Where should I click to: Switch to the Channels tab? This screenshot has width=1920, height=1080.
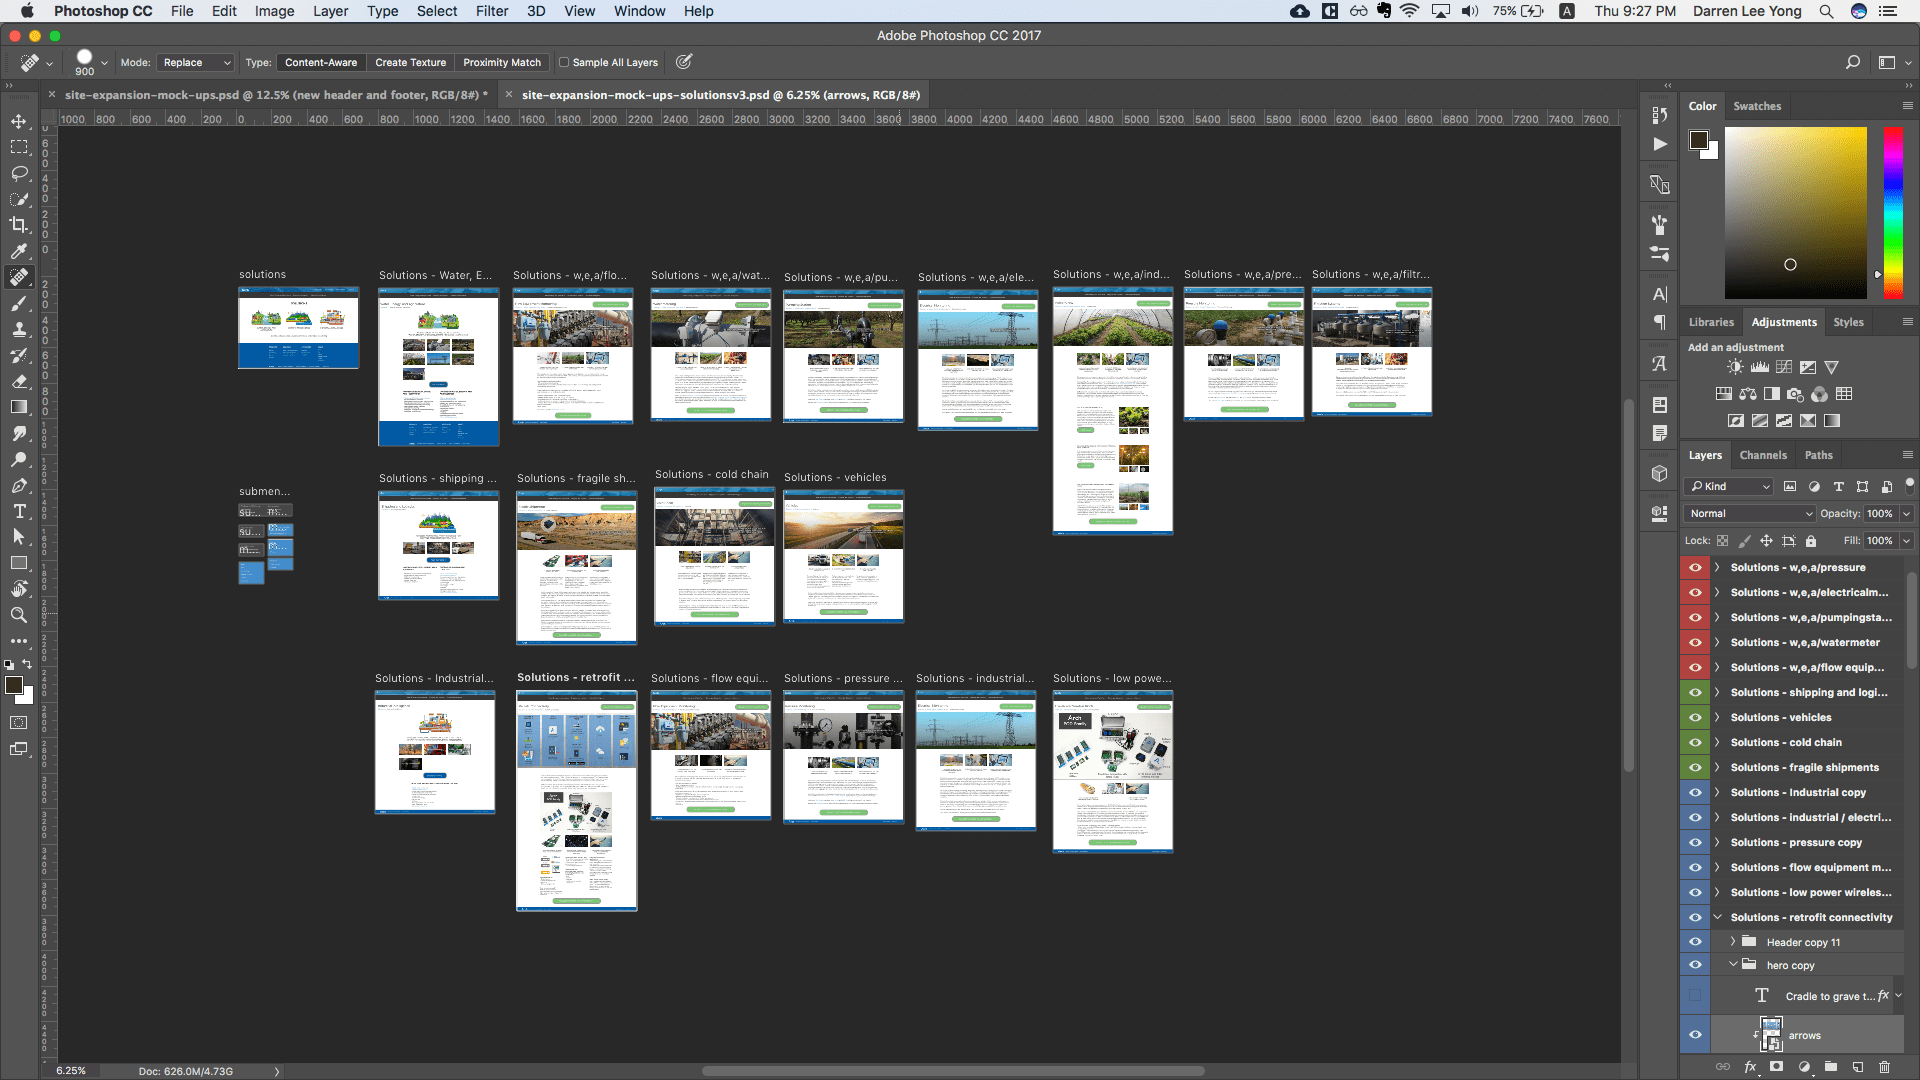(x=1762, y=455)
